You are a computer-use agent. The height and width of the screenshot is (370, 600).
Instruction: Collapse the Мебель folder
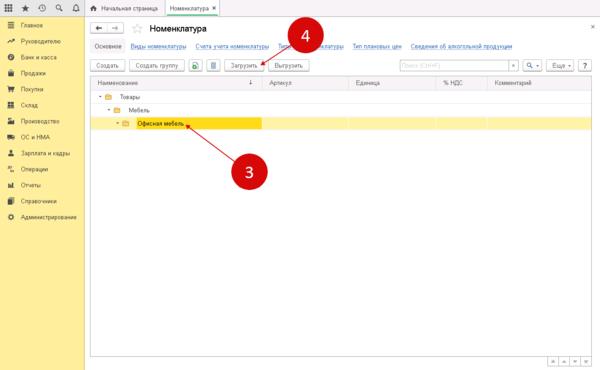109,110
